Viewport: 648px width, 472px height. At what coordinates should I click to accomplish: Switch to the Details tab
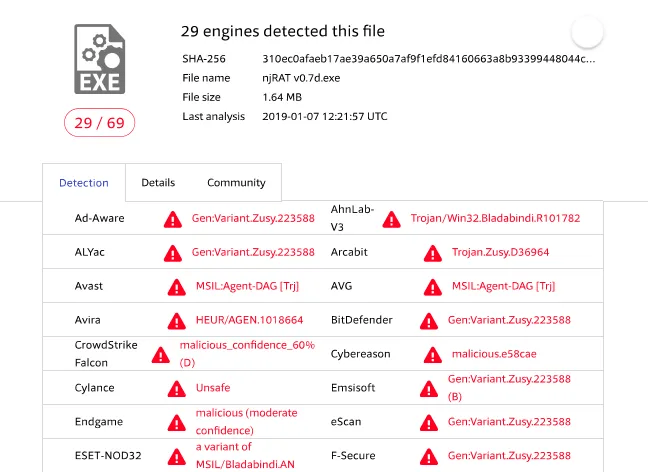(x=158, y=183)
